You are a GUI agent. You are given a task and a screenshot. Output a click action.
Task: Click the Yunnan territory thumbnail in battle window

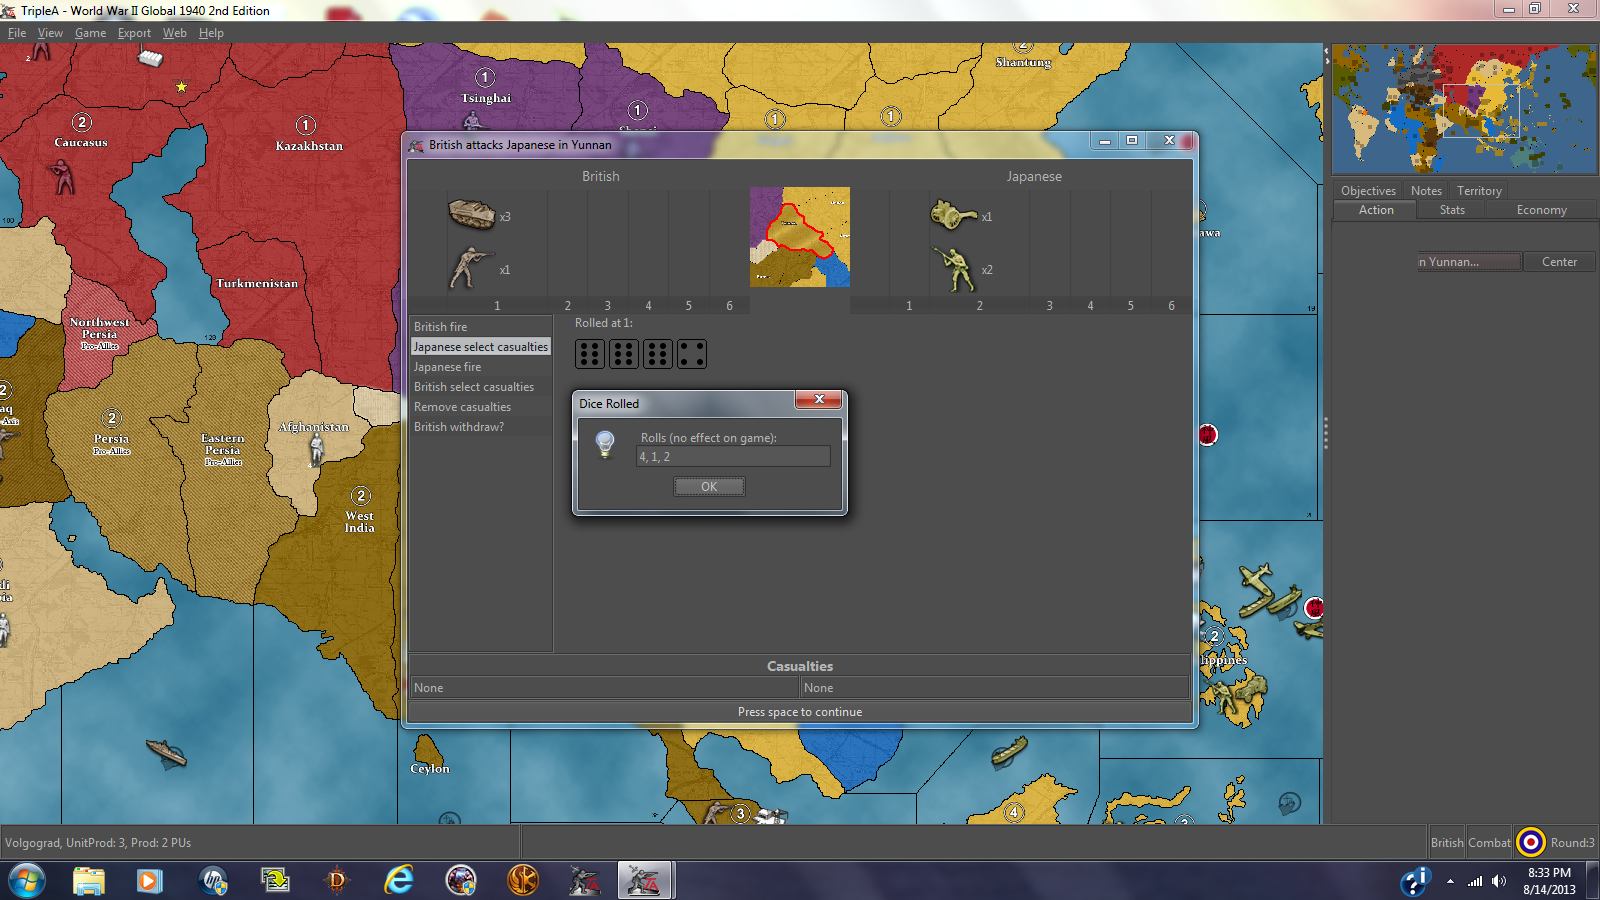tap(800, 237)
